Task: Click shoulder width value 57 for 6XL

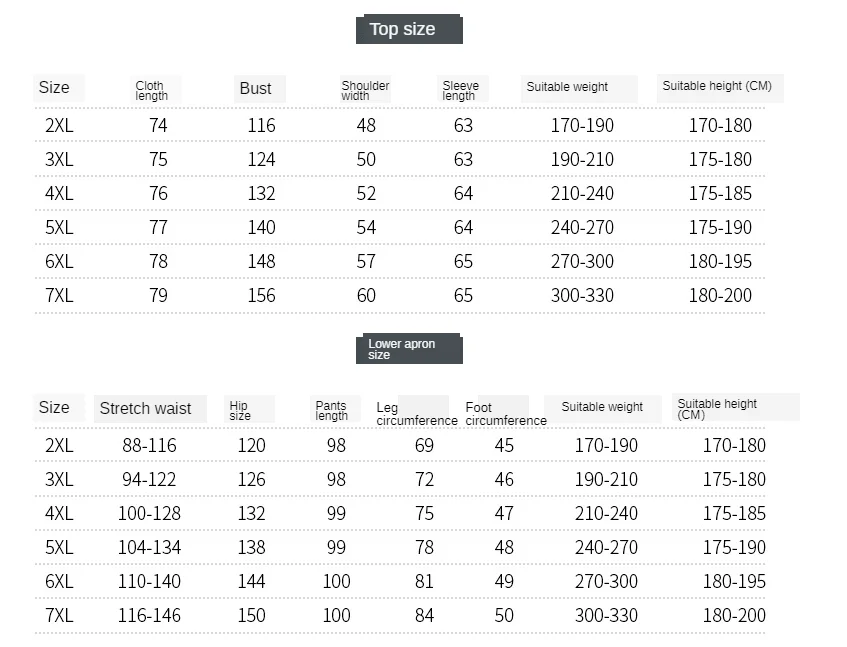Action: [366, 261]
